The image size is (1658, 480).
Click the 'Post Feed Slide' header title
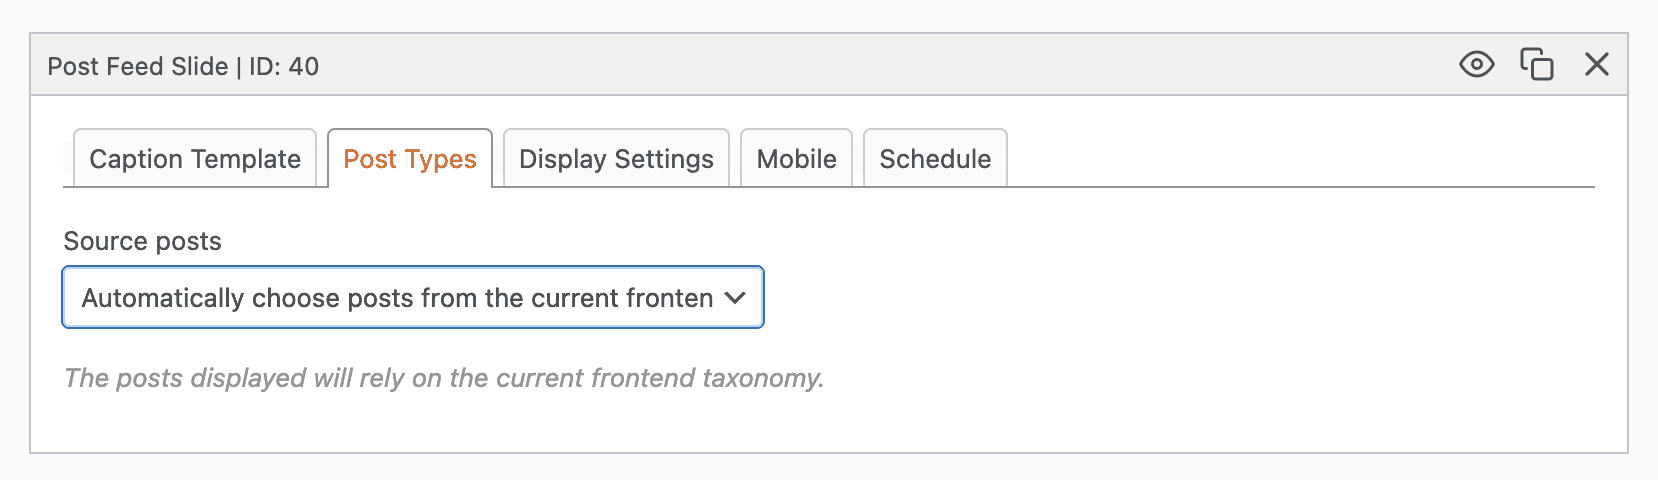coord(138,67)
